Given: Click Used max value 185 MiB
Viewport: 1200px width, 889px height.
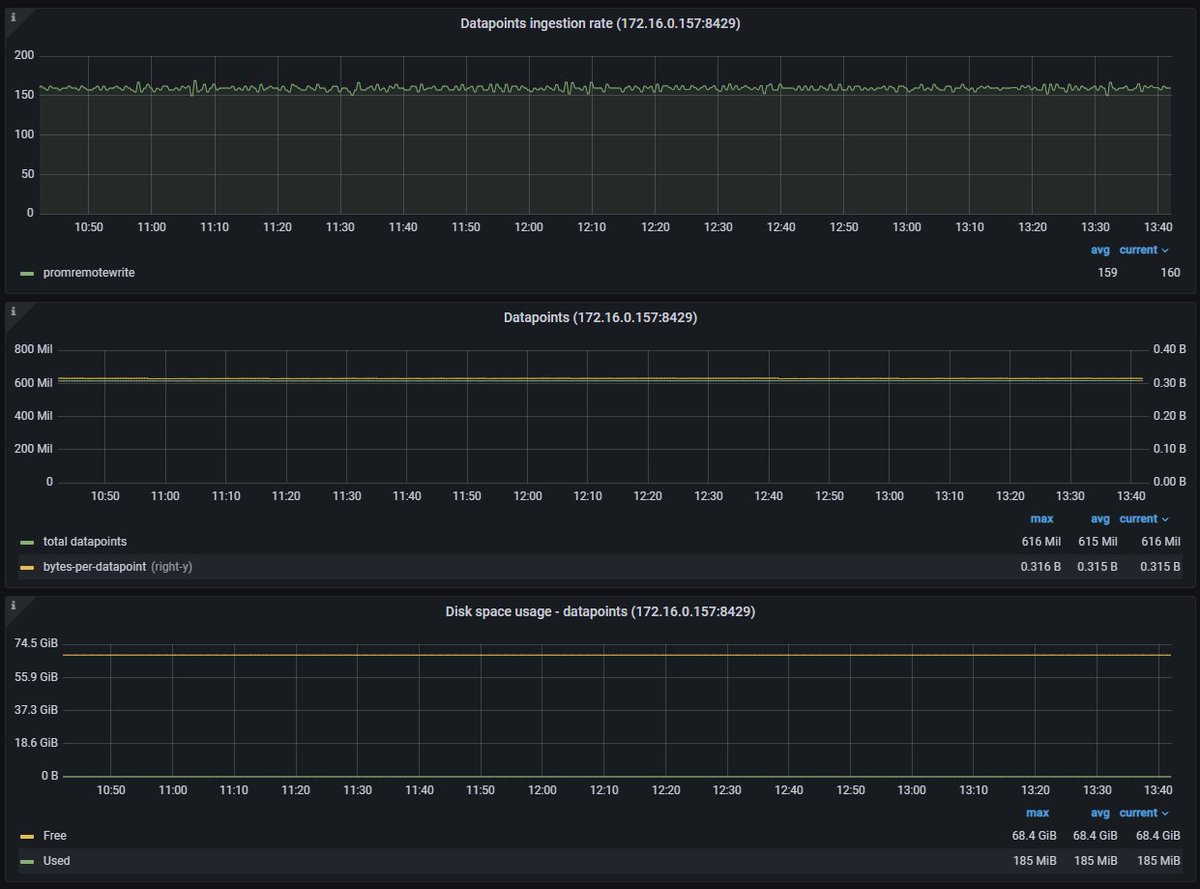Looking at the screenshot, I should 1035,860.
